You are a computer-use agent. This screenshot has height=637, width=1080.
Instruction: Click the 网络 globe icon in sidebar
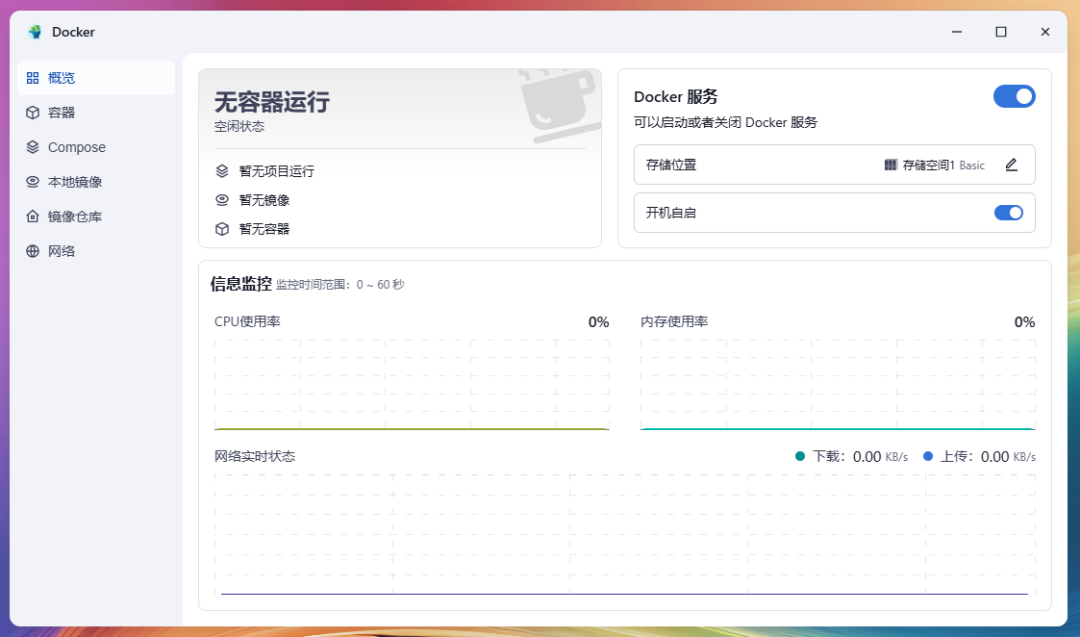click(x=32, y=251)
